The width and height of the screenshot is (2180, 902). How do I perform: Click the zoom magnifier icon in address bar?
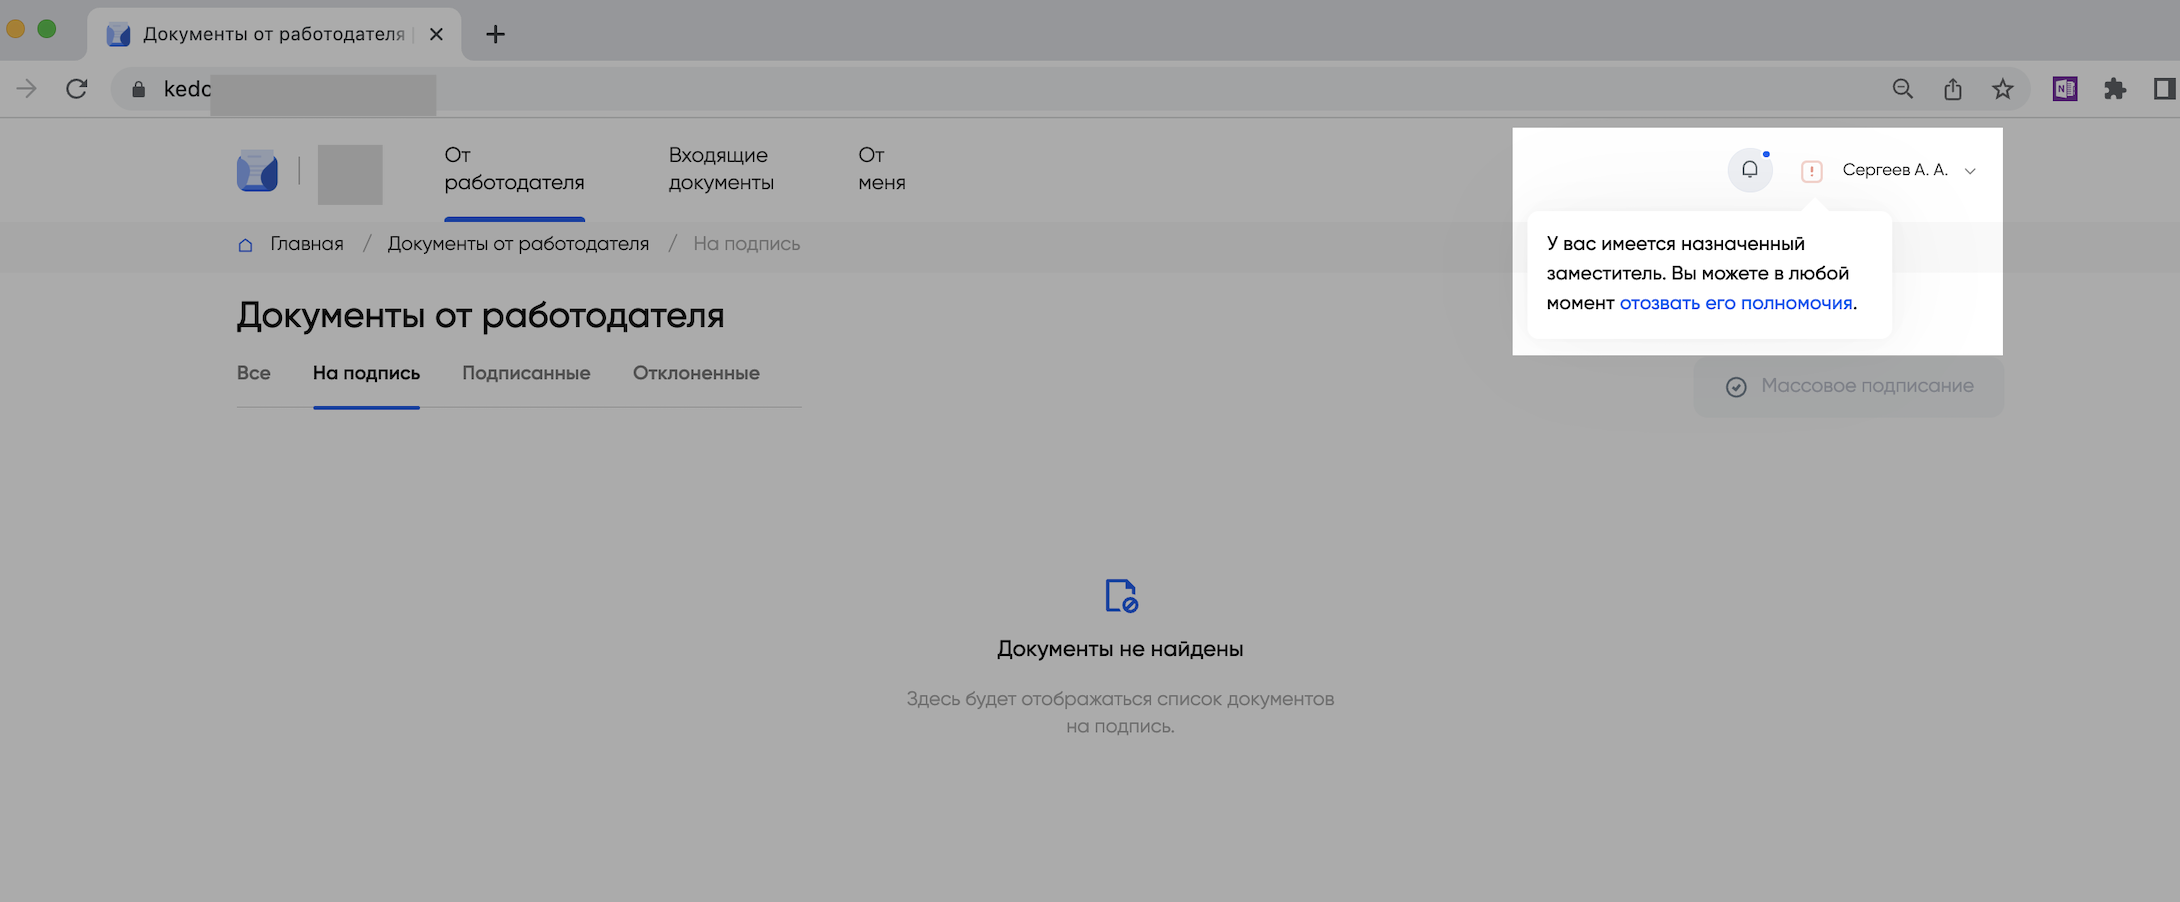coord(1902,89)
